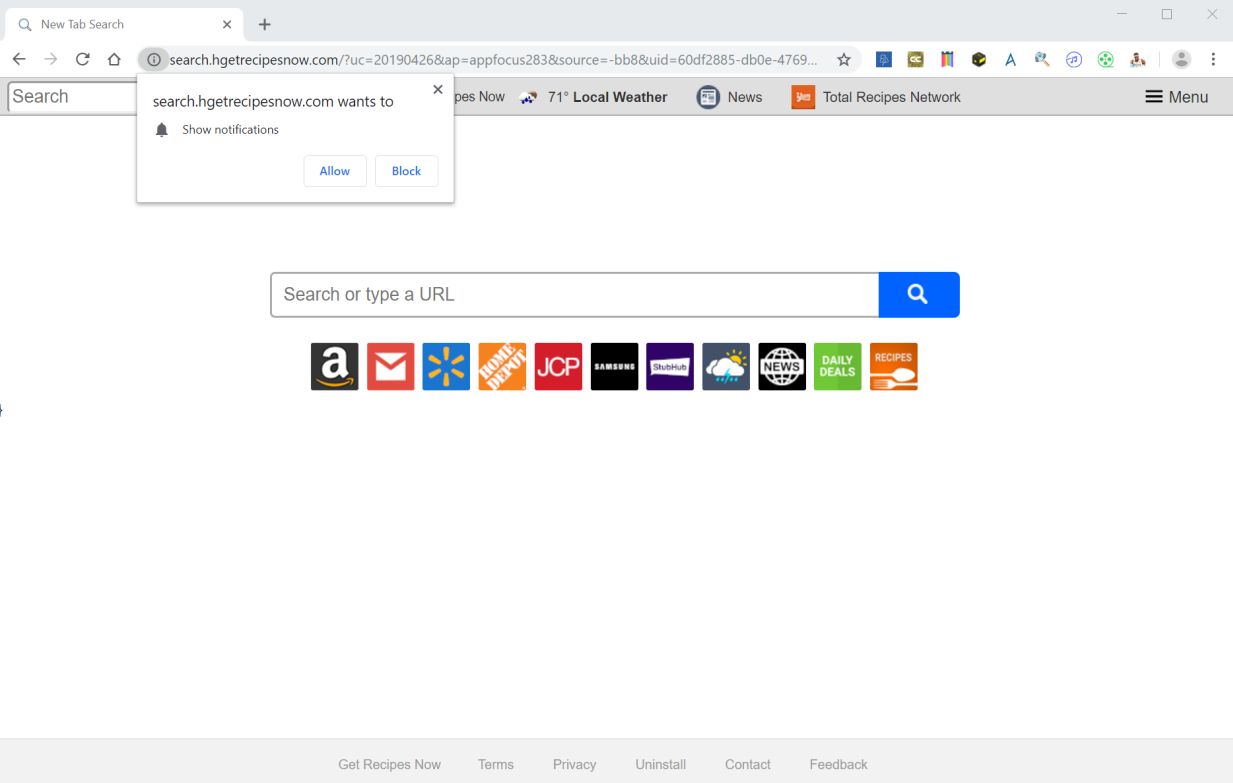Screen dimensions: 1233x783
Task: Click the black cube extension icon
Action: (979, 59)
